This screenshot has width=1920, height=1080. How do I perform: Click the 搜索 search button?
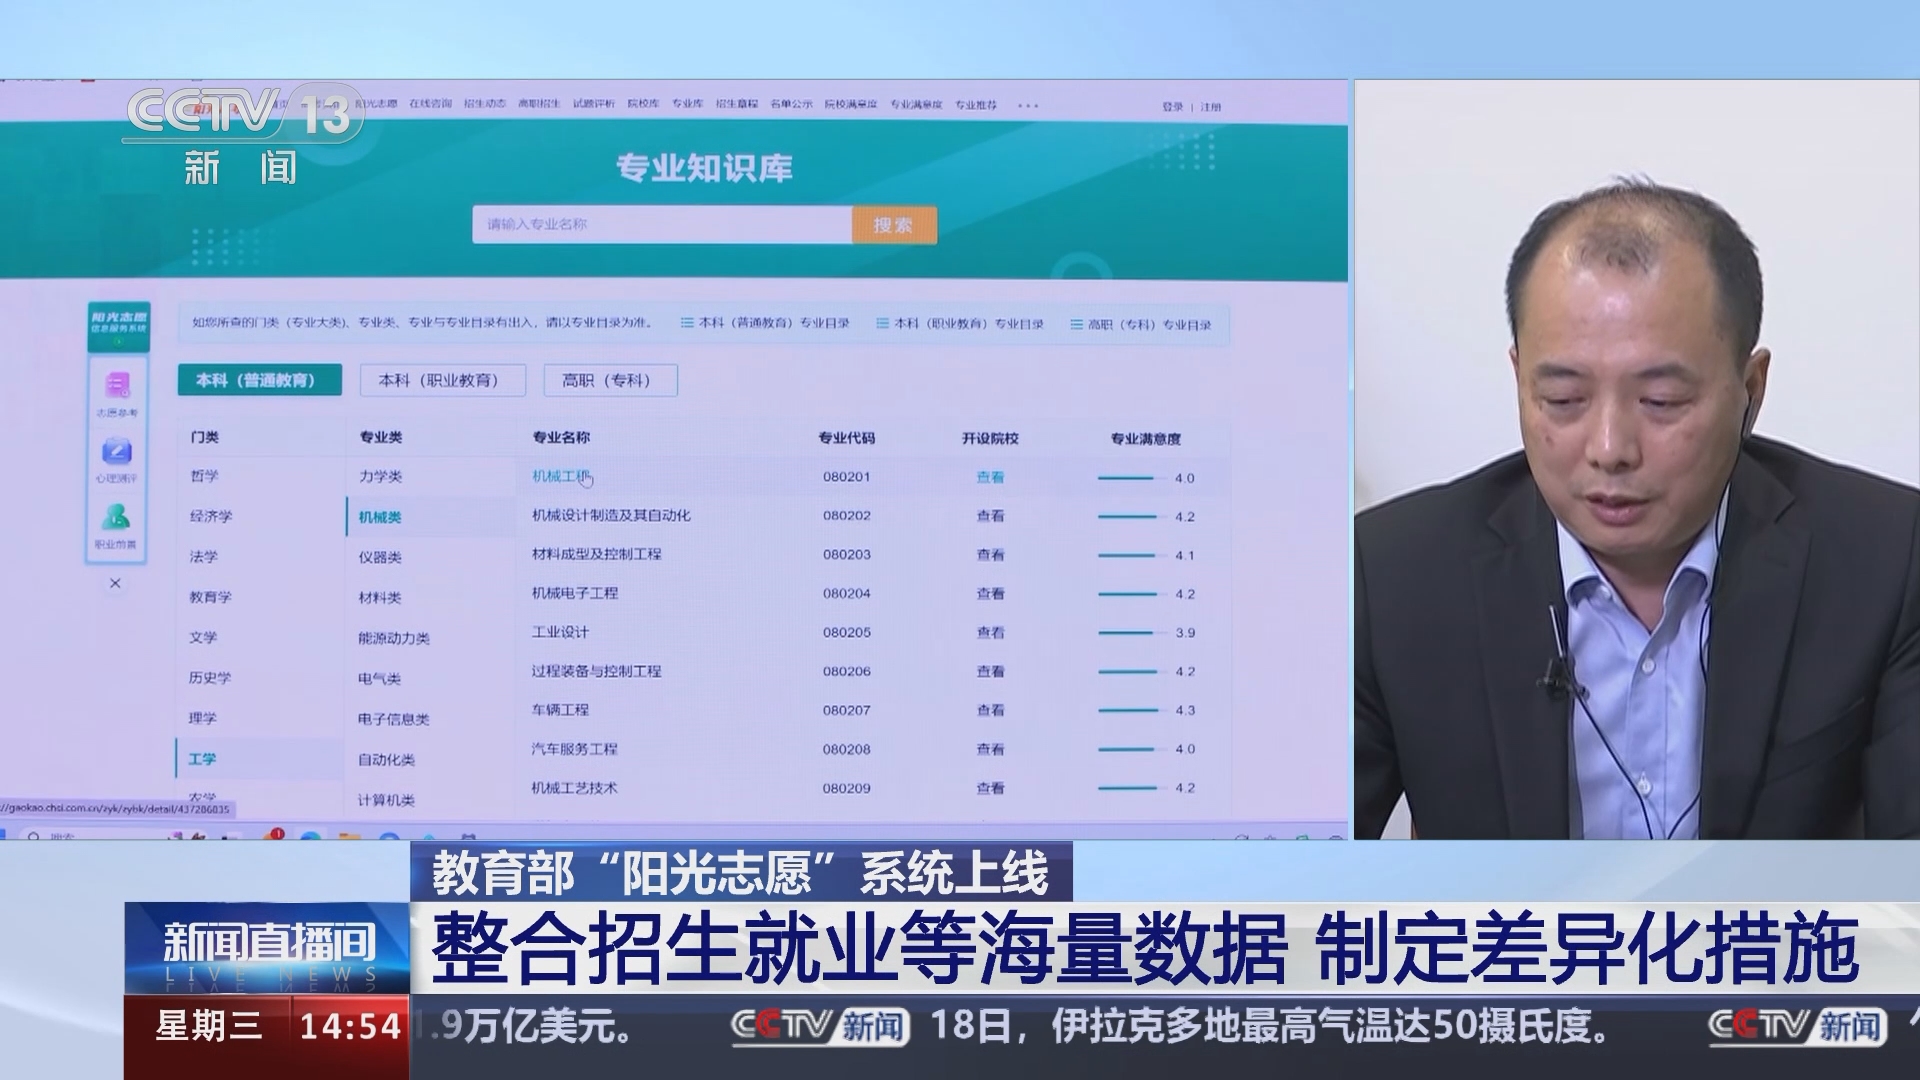[895, 224]
